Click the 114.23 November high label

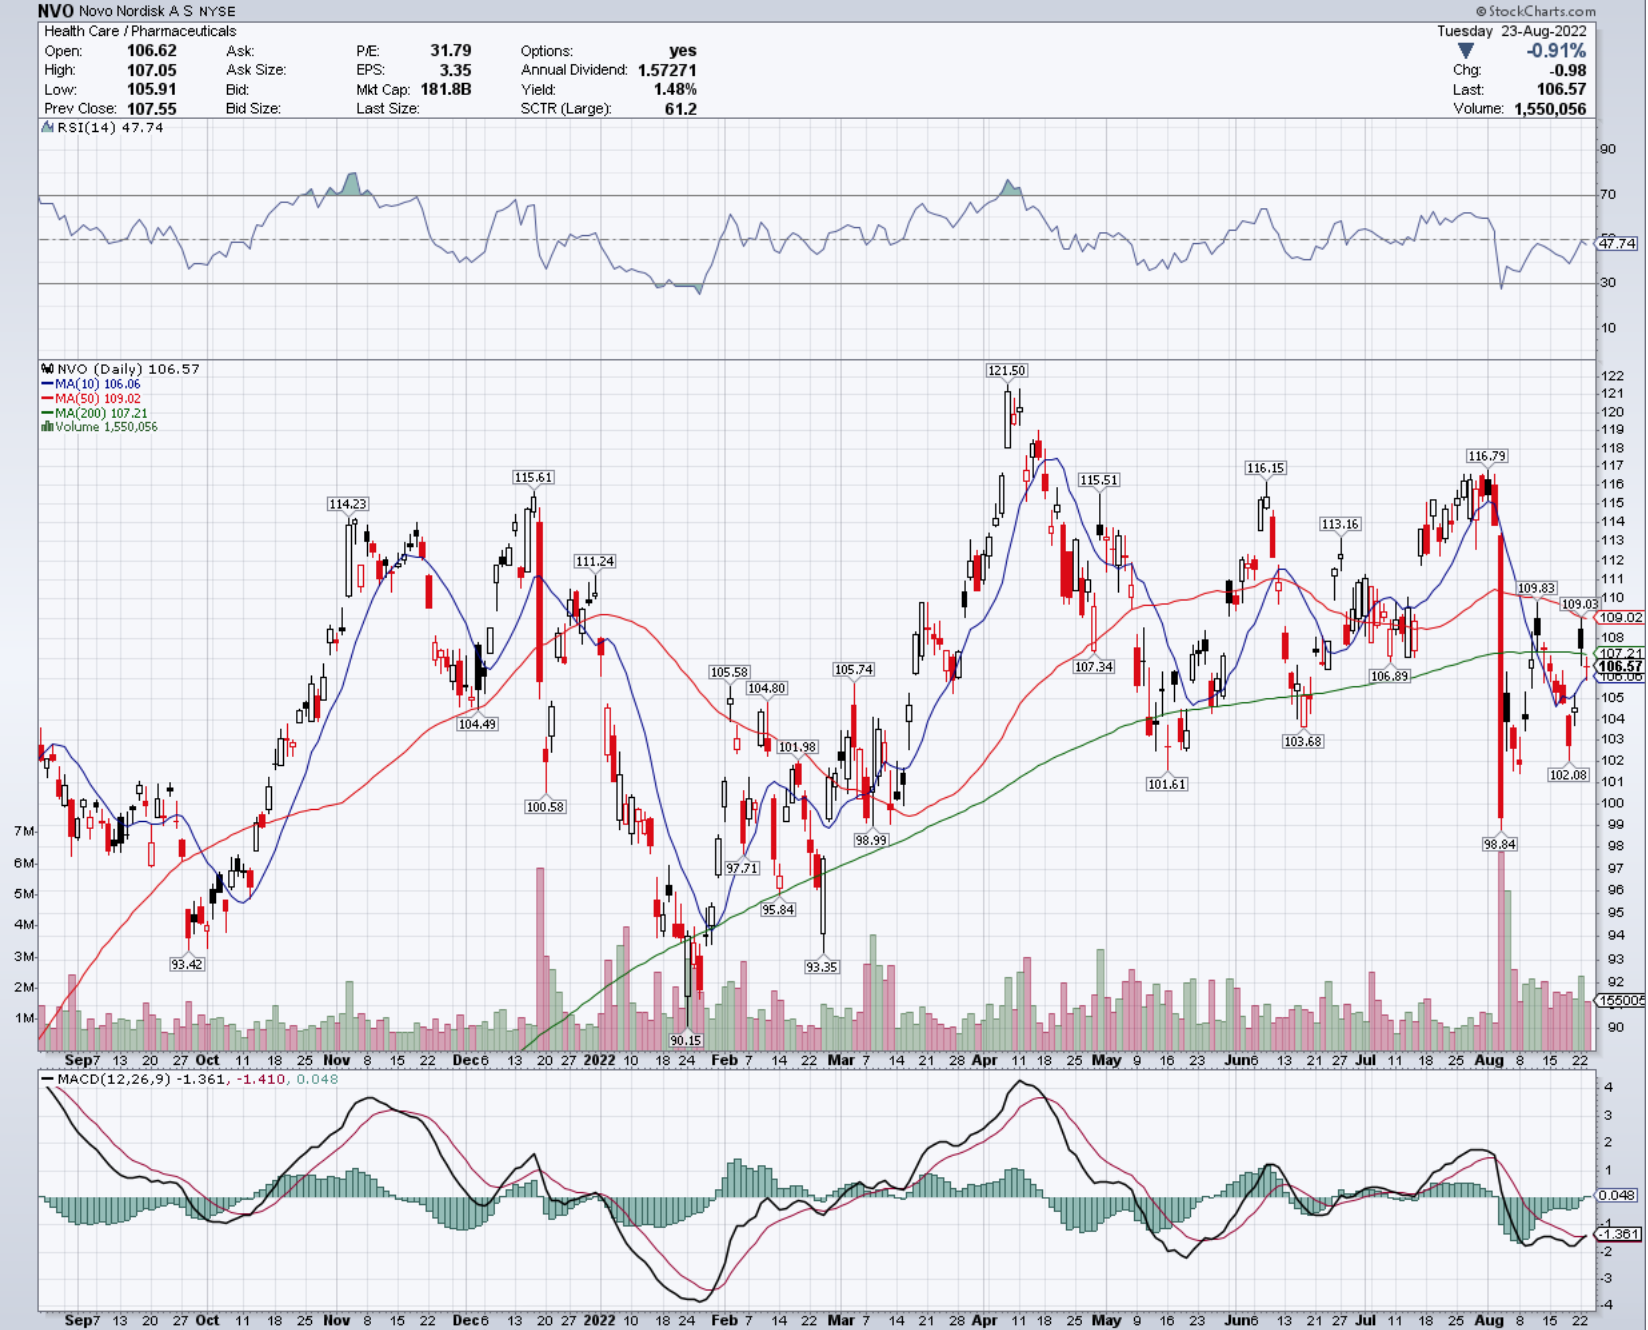[x=347, y=504]
